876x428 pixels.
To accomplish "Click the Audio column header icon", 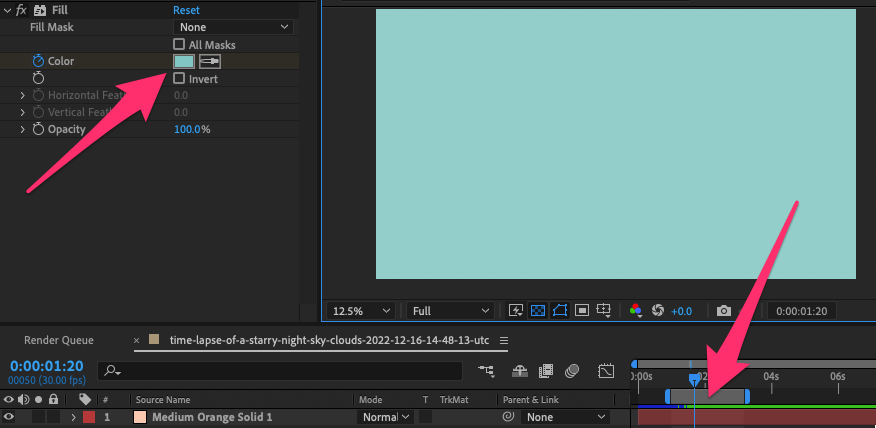I will click(23, 400).
